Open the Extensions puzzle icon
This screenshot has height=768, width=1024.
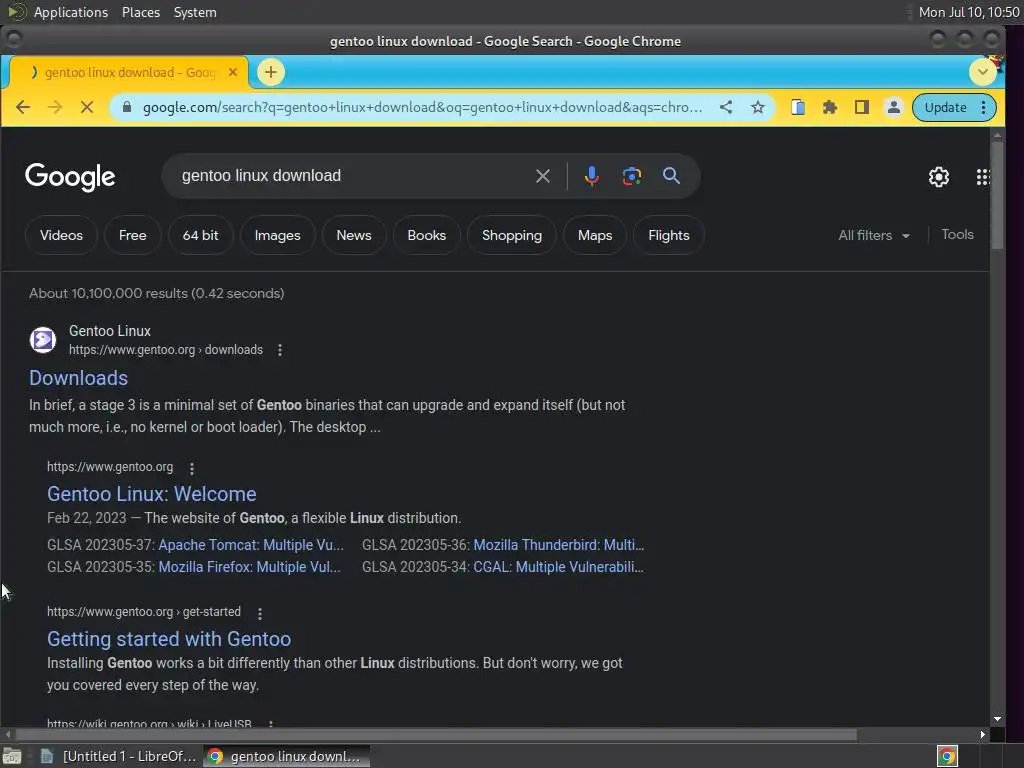829,107
